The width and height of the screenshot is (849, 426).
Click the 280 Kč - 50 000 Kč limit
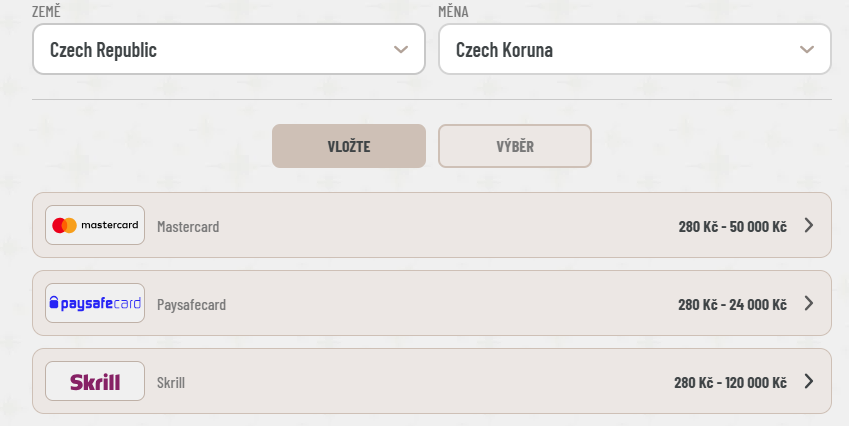(733, 226)
